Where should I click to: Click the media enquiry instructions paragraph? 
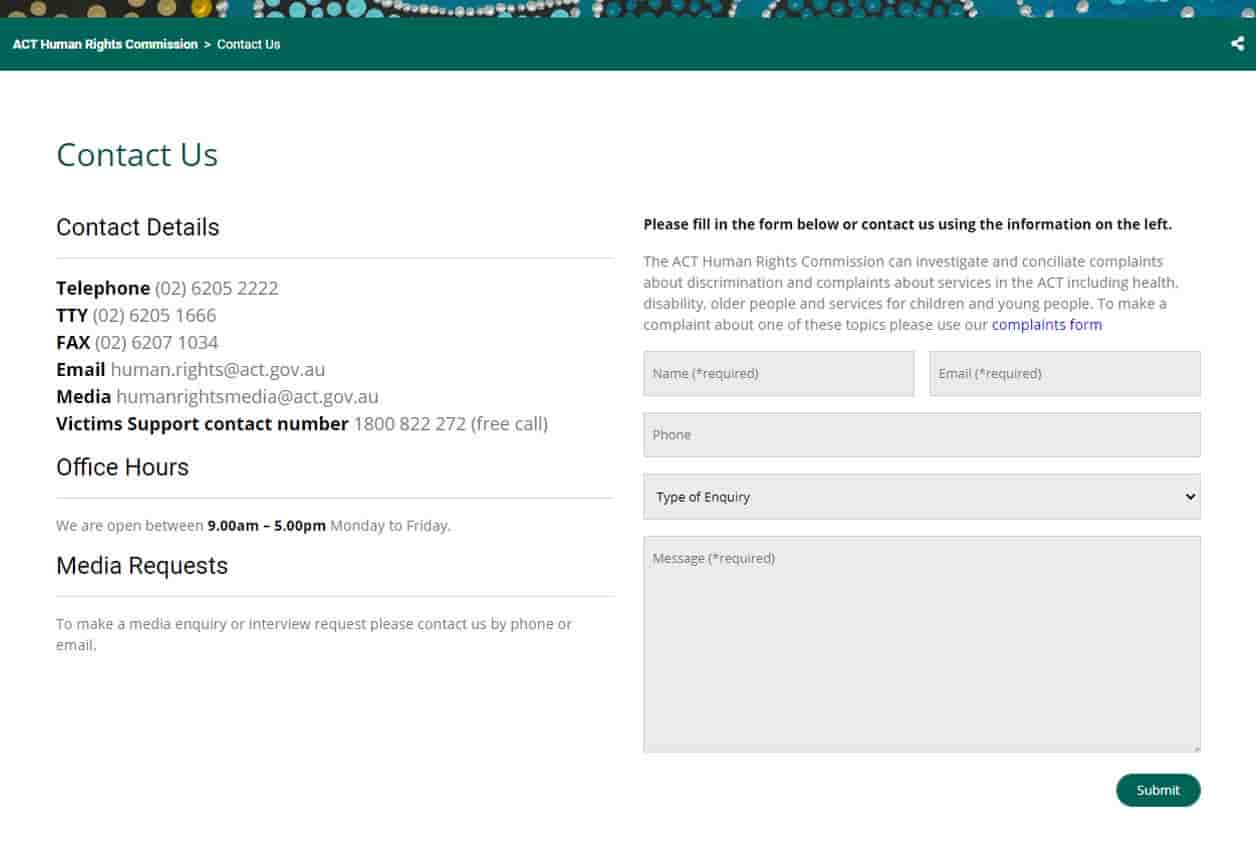click(314, 634)
